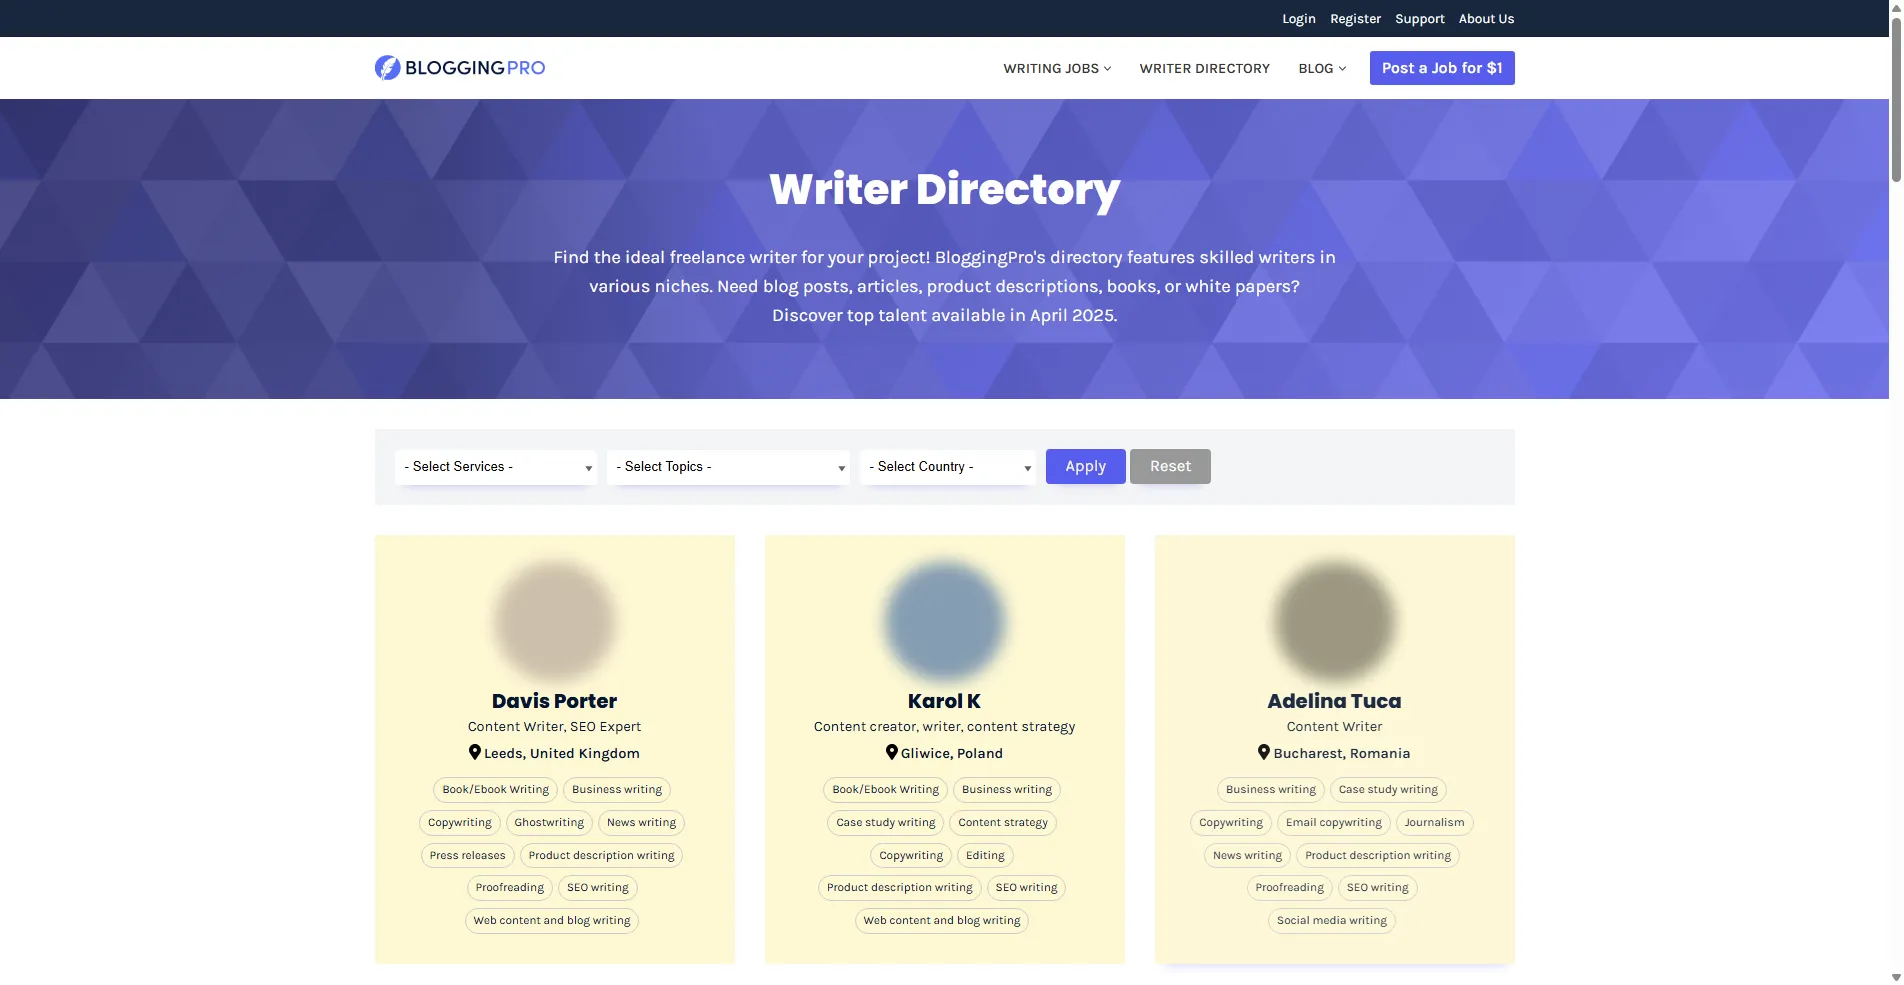Open Davis Porter's profile photo
The image size is (1904, 985).
[555, 620]
